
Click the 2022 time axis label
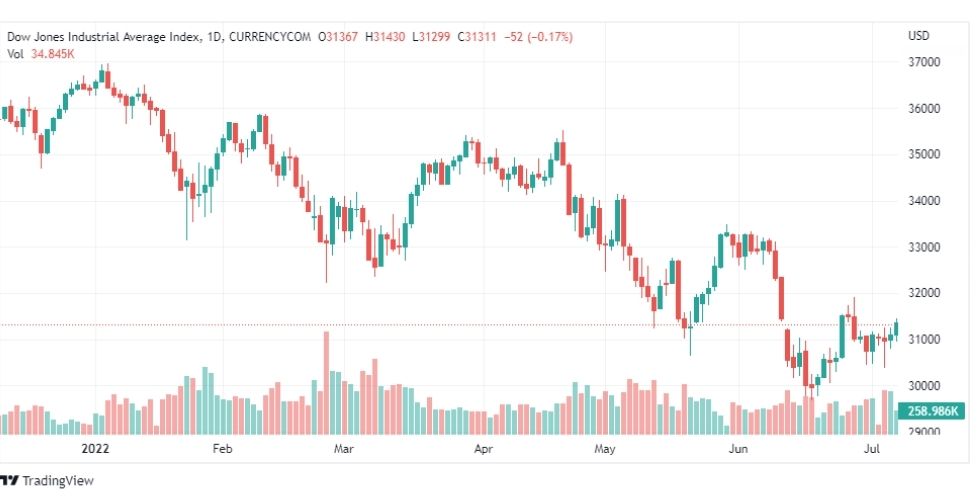point(95,449)
